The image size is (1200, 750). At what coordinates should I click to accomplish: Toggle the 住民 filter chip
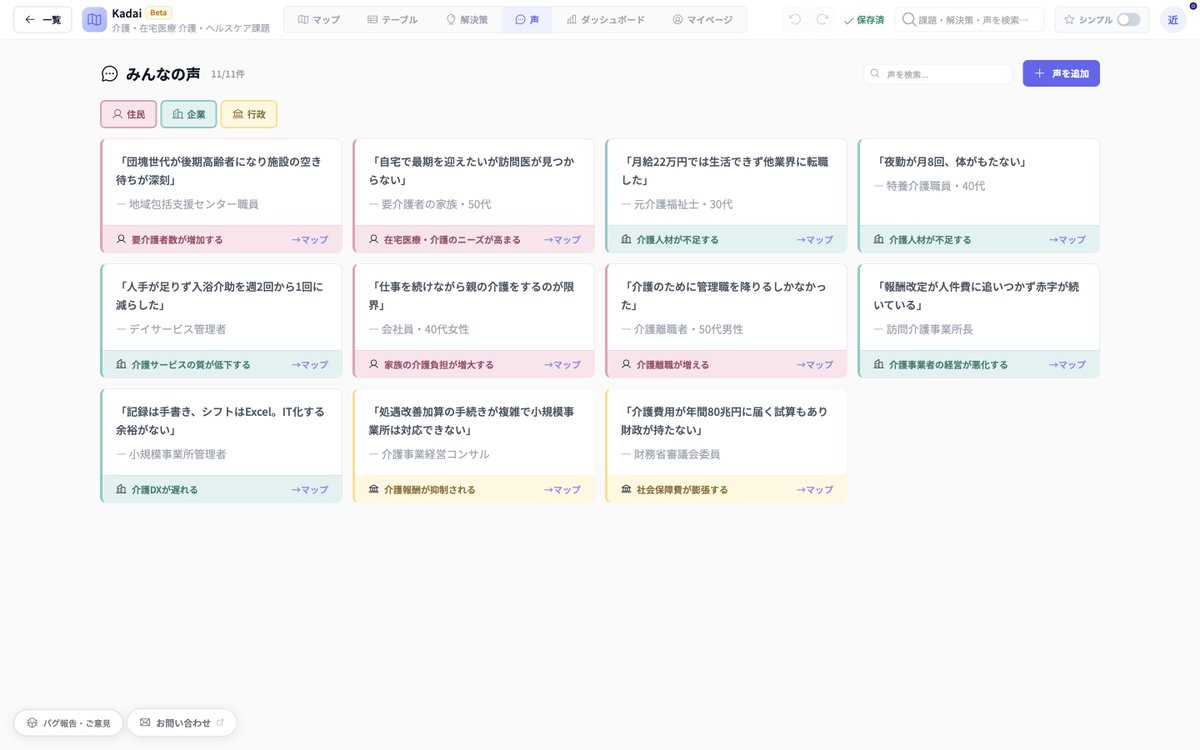[128, 114]
